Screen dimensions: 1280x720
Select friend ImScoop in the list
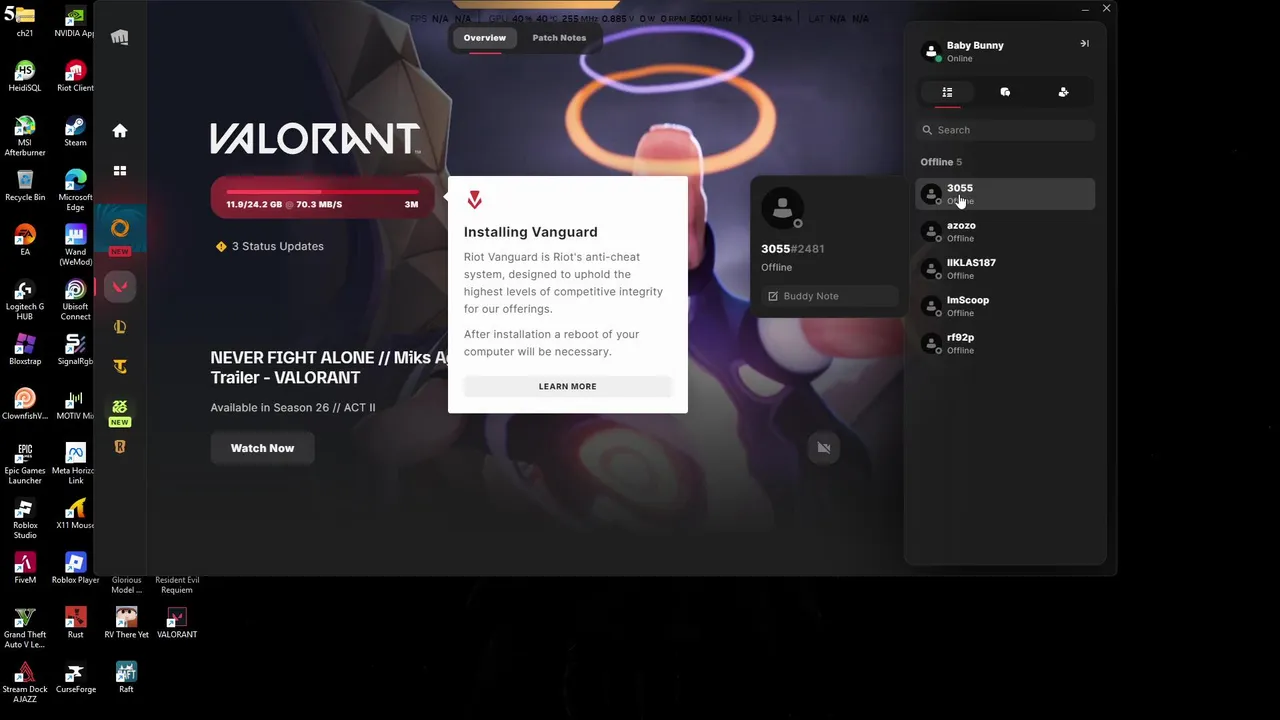[1005, 306]
